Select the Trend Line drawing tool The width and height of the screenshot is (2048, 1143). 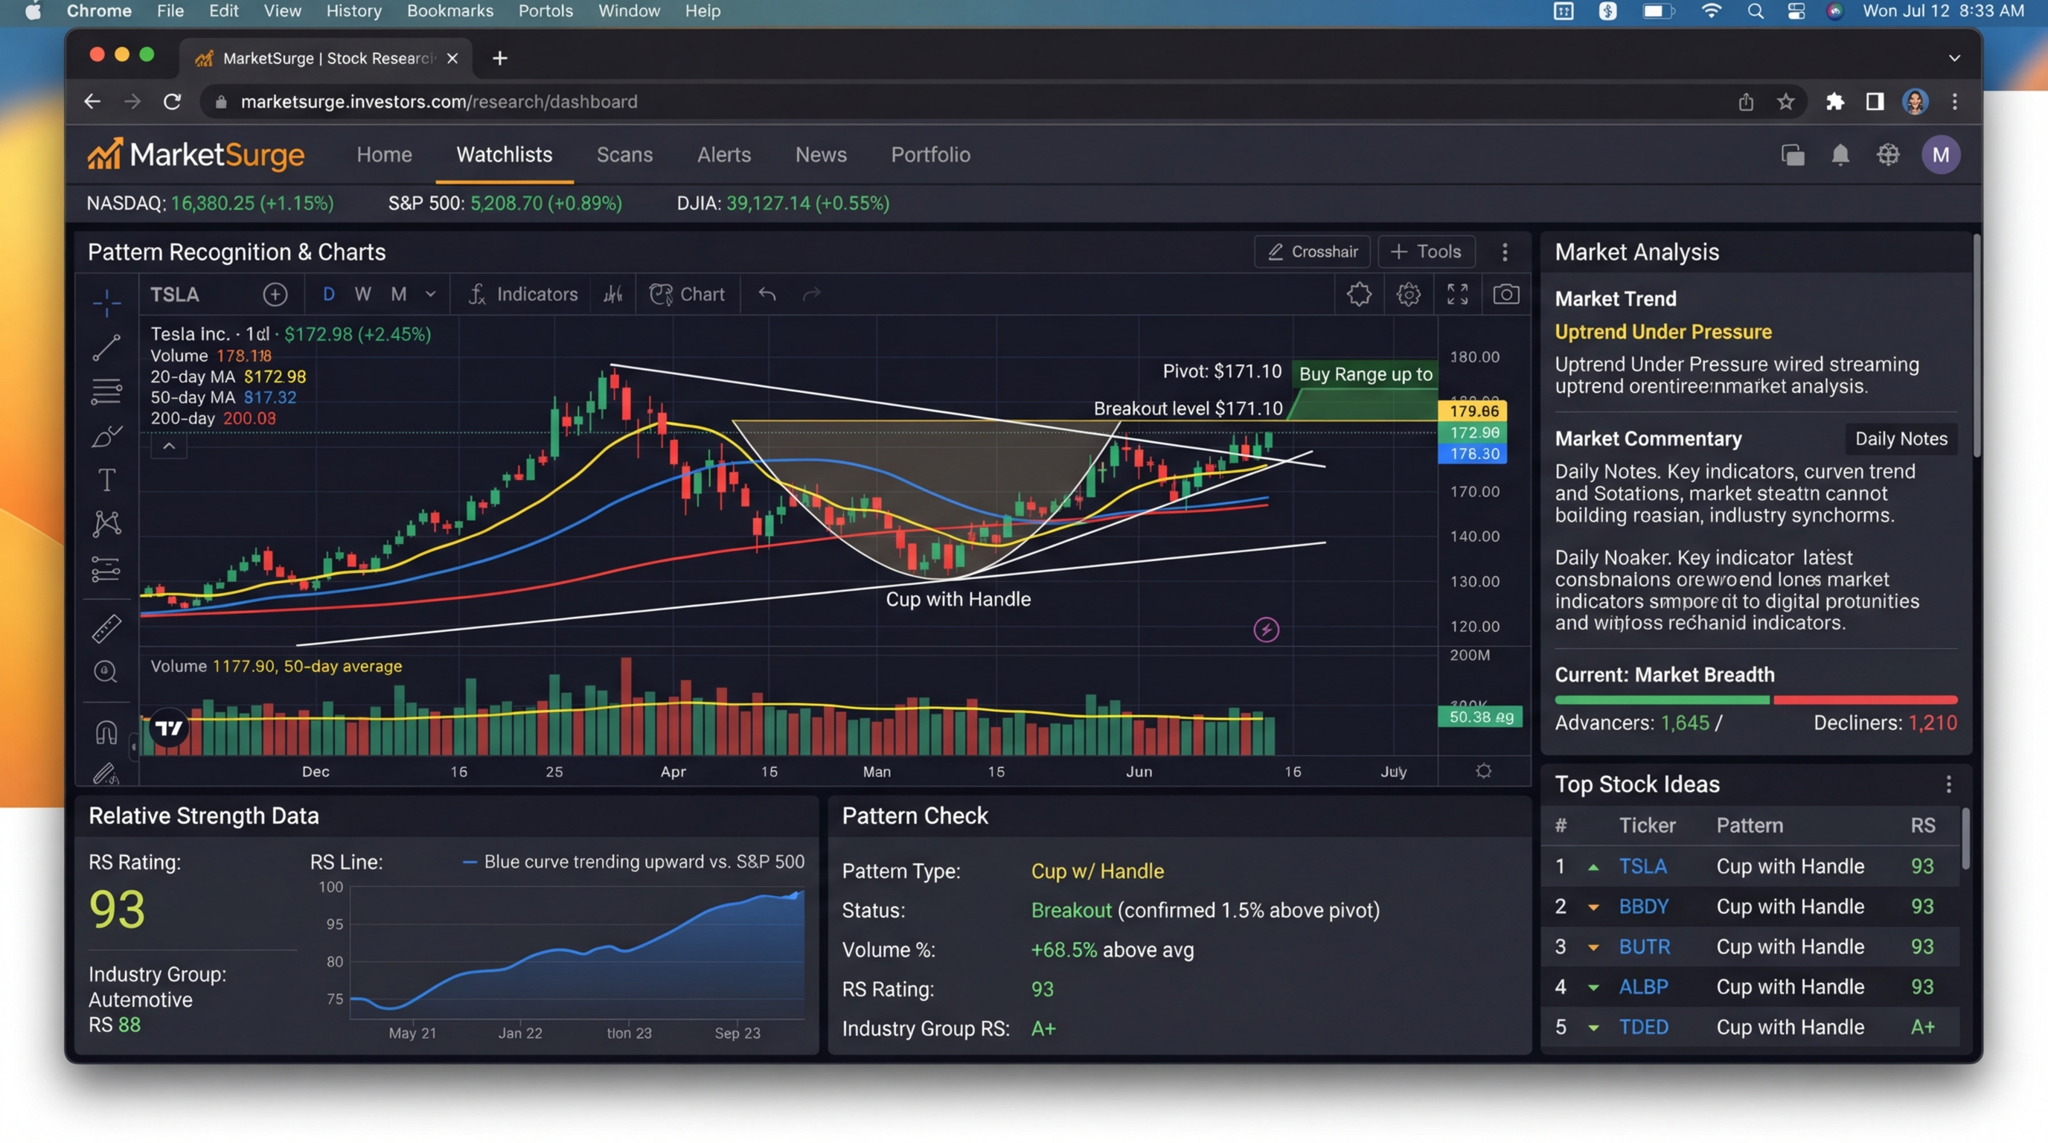tap(107, 347)
